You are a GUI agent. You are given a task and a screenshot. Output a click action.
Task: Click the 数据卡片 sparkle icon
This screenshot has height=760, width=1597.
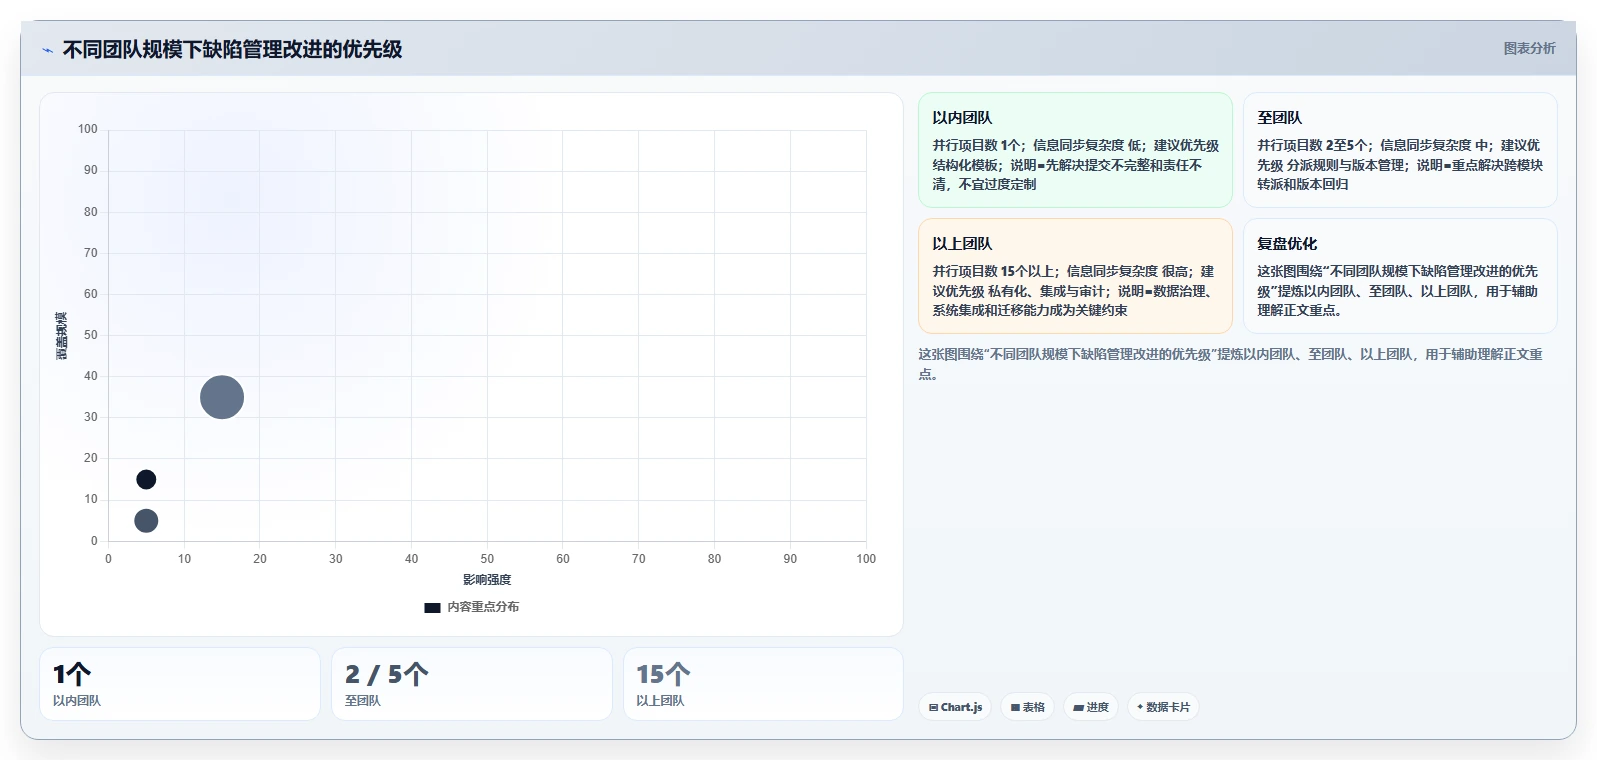pyautogui.click(x=1140, y=707)
